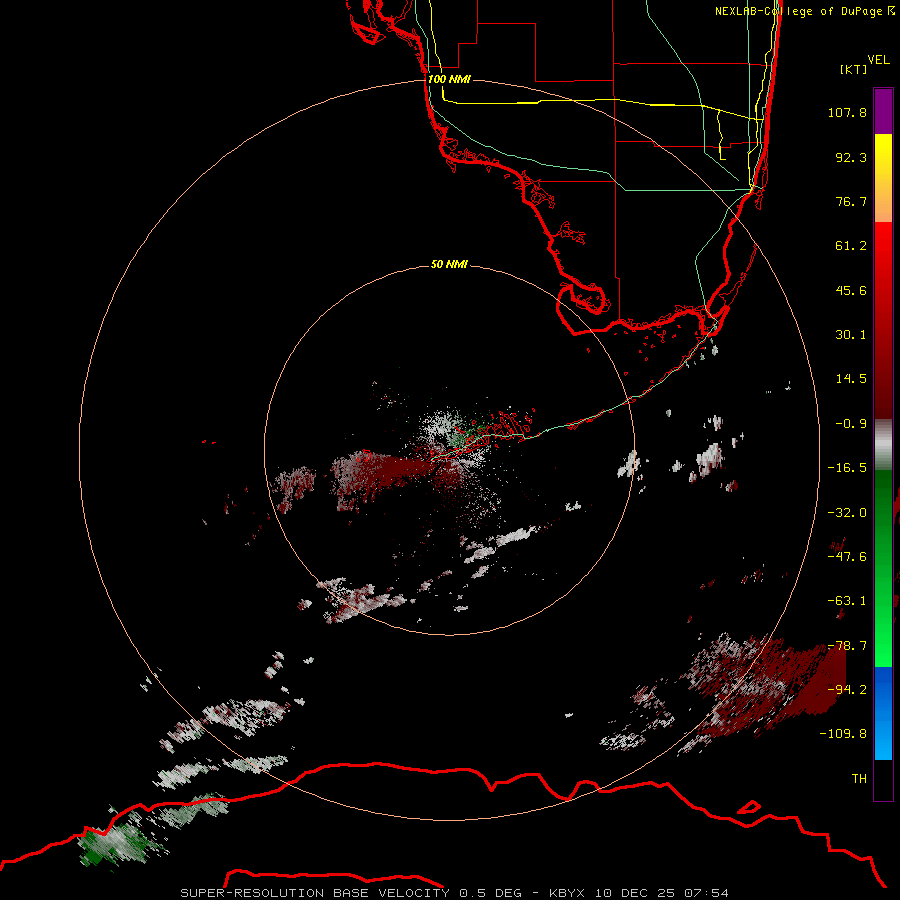Select the -94.2 velocity scale value

[847, 689]
